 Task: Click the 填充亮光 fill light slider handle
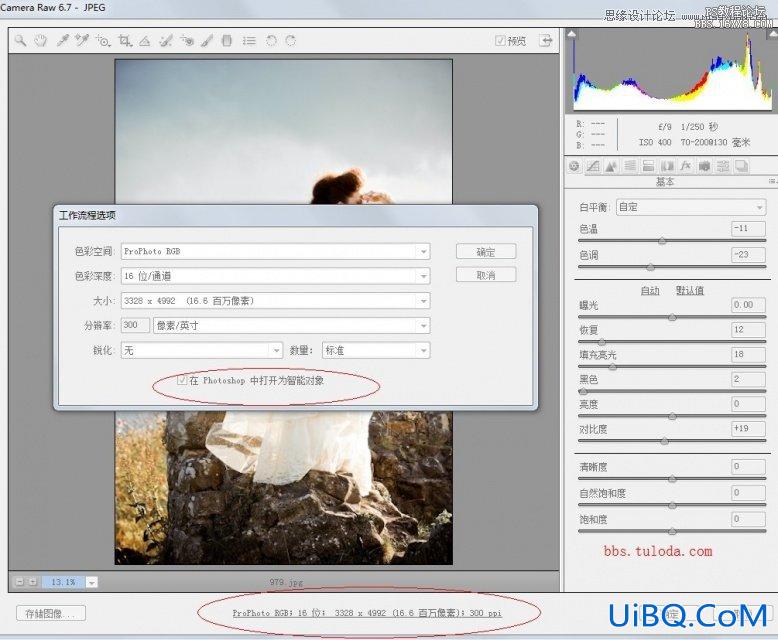click(613, 367)
